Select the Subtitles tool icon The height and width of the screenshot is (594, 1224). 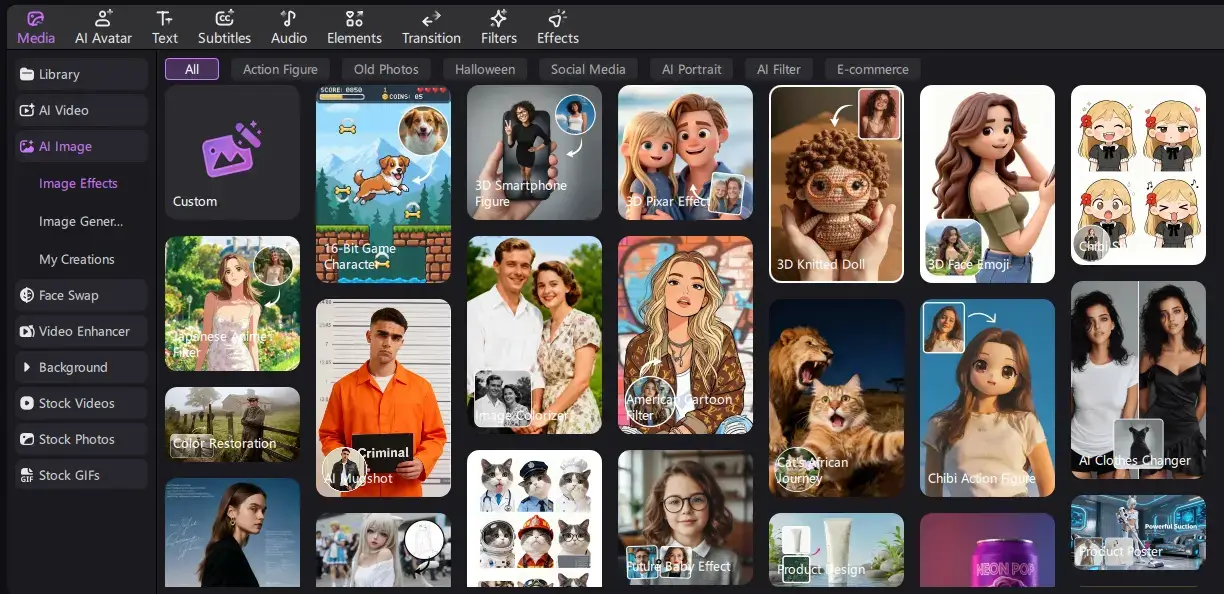tap(224, 18)
